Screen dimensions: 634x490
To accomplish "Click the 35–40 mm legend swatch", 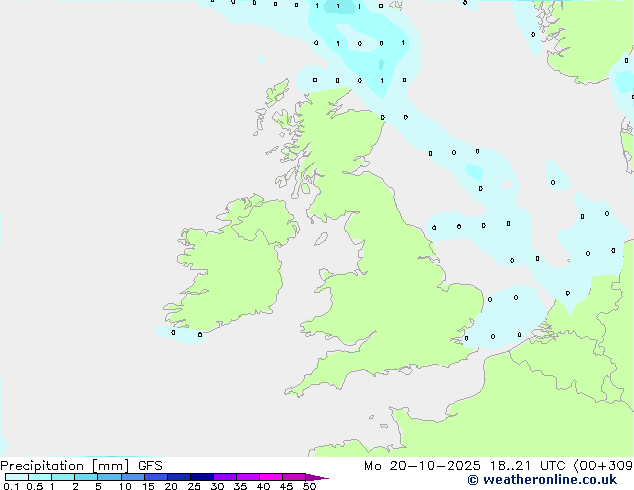I will (x=247, y=477).
